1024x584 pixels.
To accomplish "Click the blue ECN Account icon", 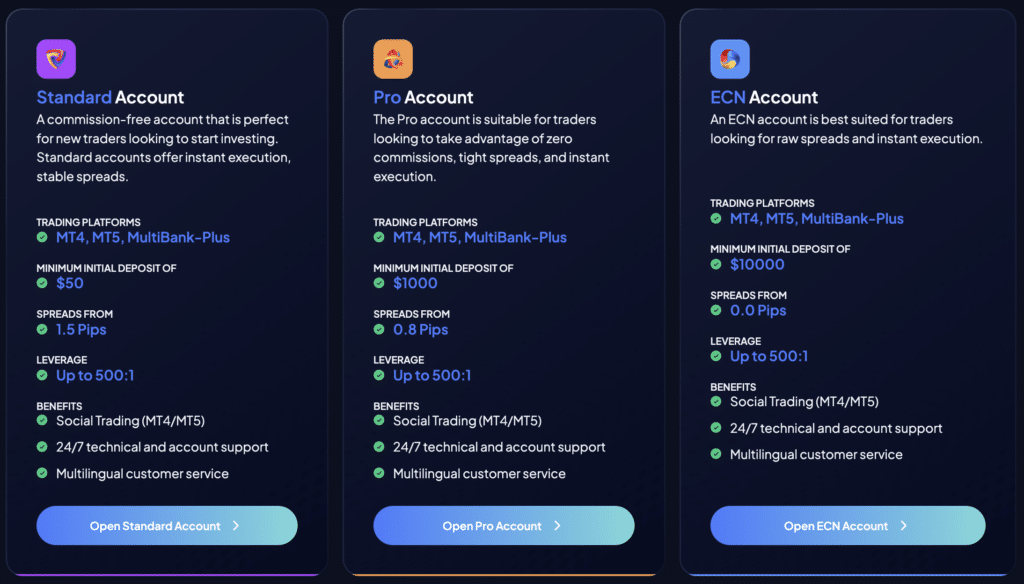I will (730, 59).
